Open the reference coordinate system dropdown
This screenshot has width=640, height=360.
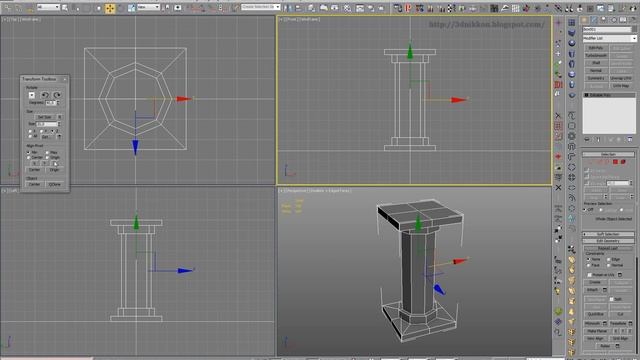tap(148, 7)
